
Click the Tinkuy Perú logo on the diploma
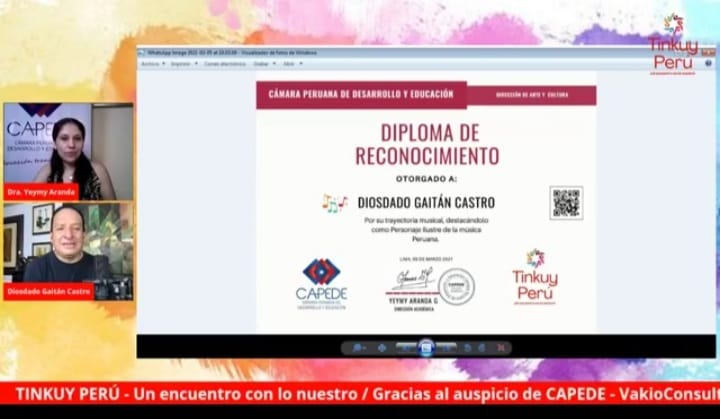pos(535,277)
